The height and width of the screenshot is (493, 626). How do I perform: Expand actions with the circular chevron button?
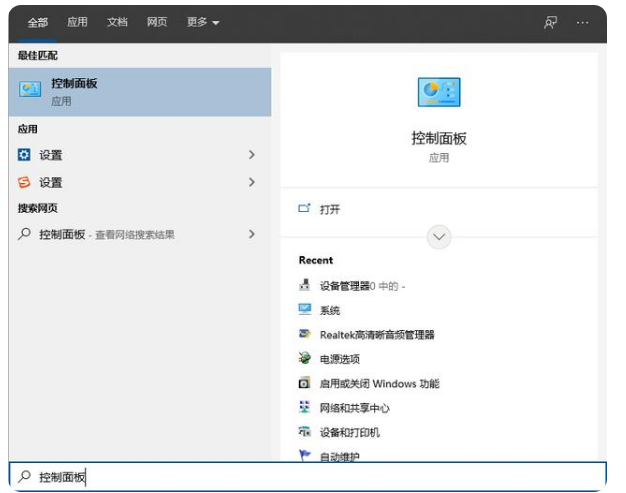point(438,237)
